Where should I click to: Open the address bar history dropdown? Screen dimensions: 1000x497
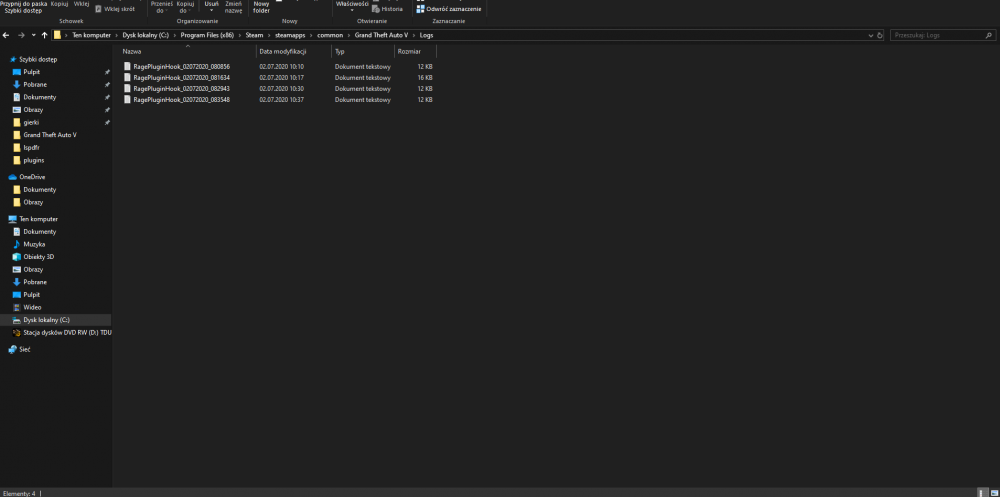[x=871, y=35]
